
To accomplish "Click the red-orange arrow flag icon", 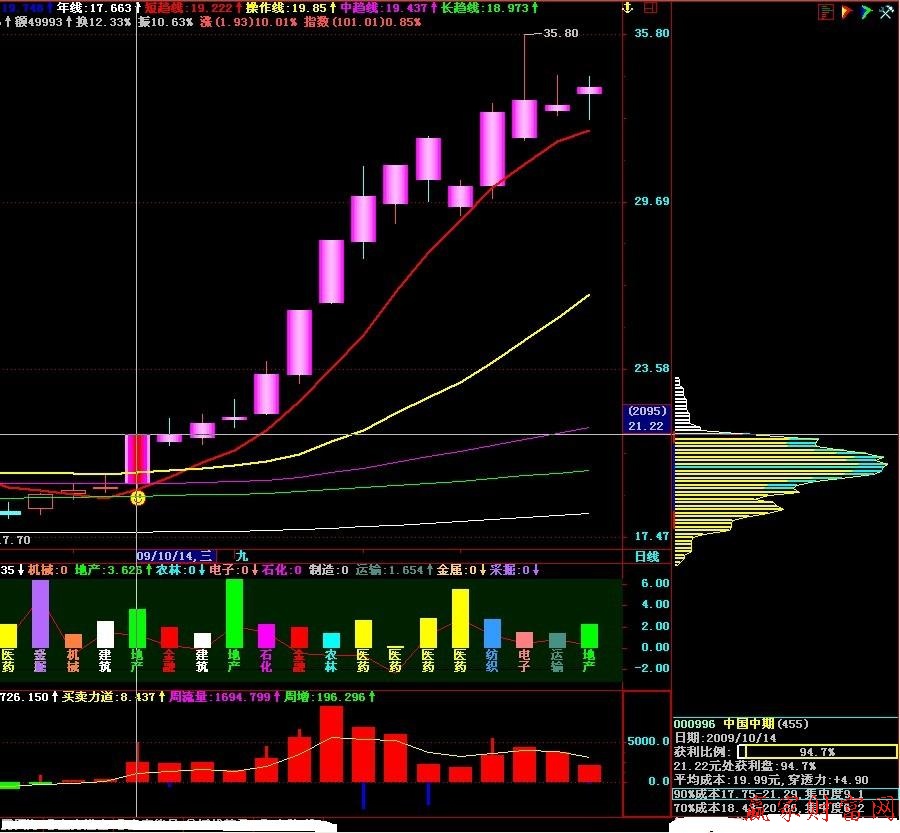I will click(846, 12).
